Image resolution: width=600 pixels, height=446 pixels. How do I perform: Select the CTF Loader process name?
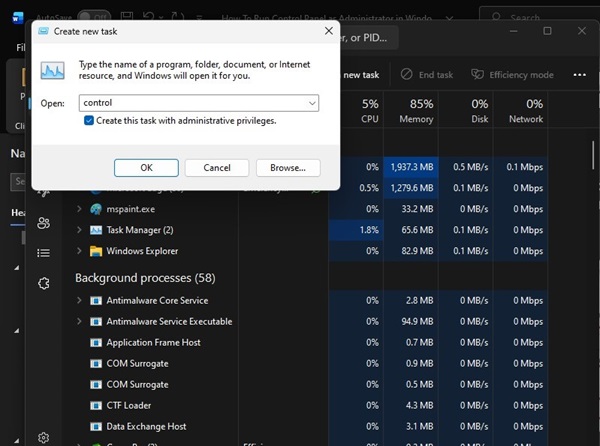click(x=129, y=405)
